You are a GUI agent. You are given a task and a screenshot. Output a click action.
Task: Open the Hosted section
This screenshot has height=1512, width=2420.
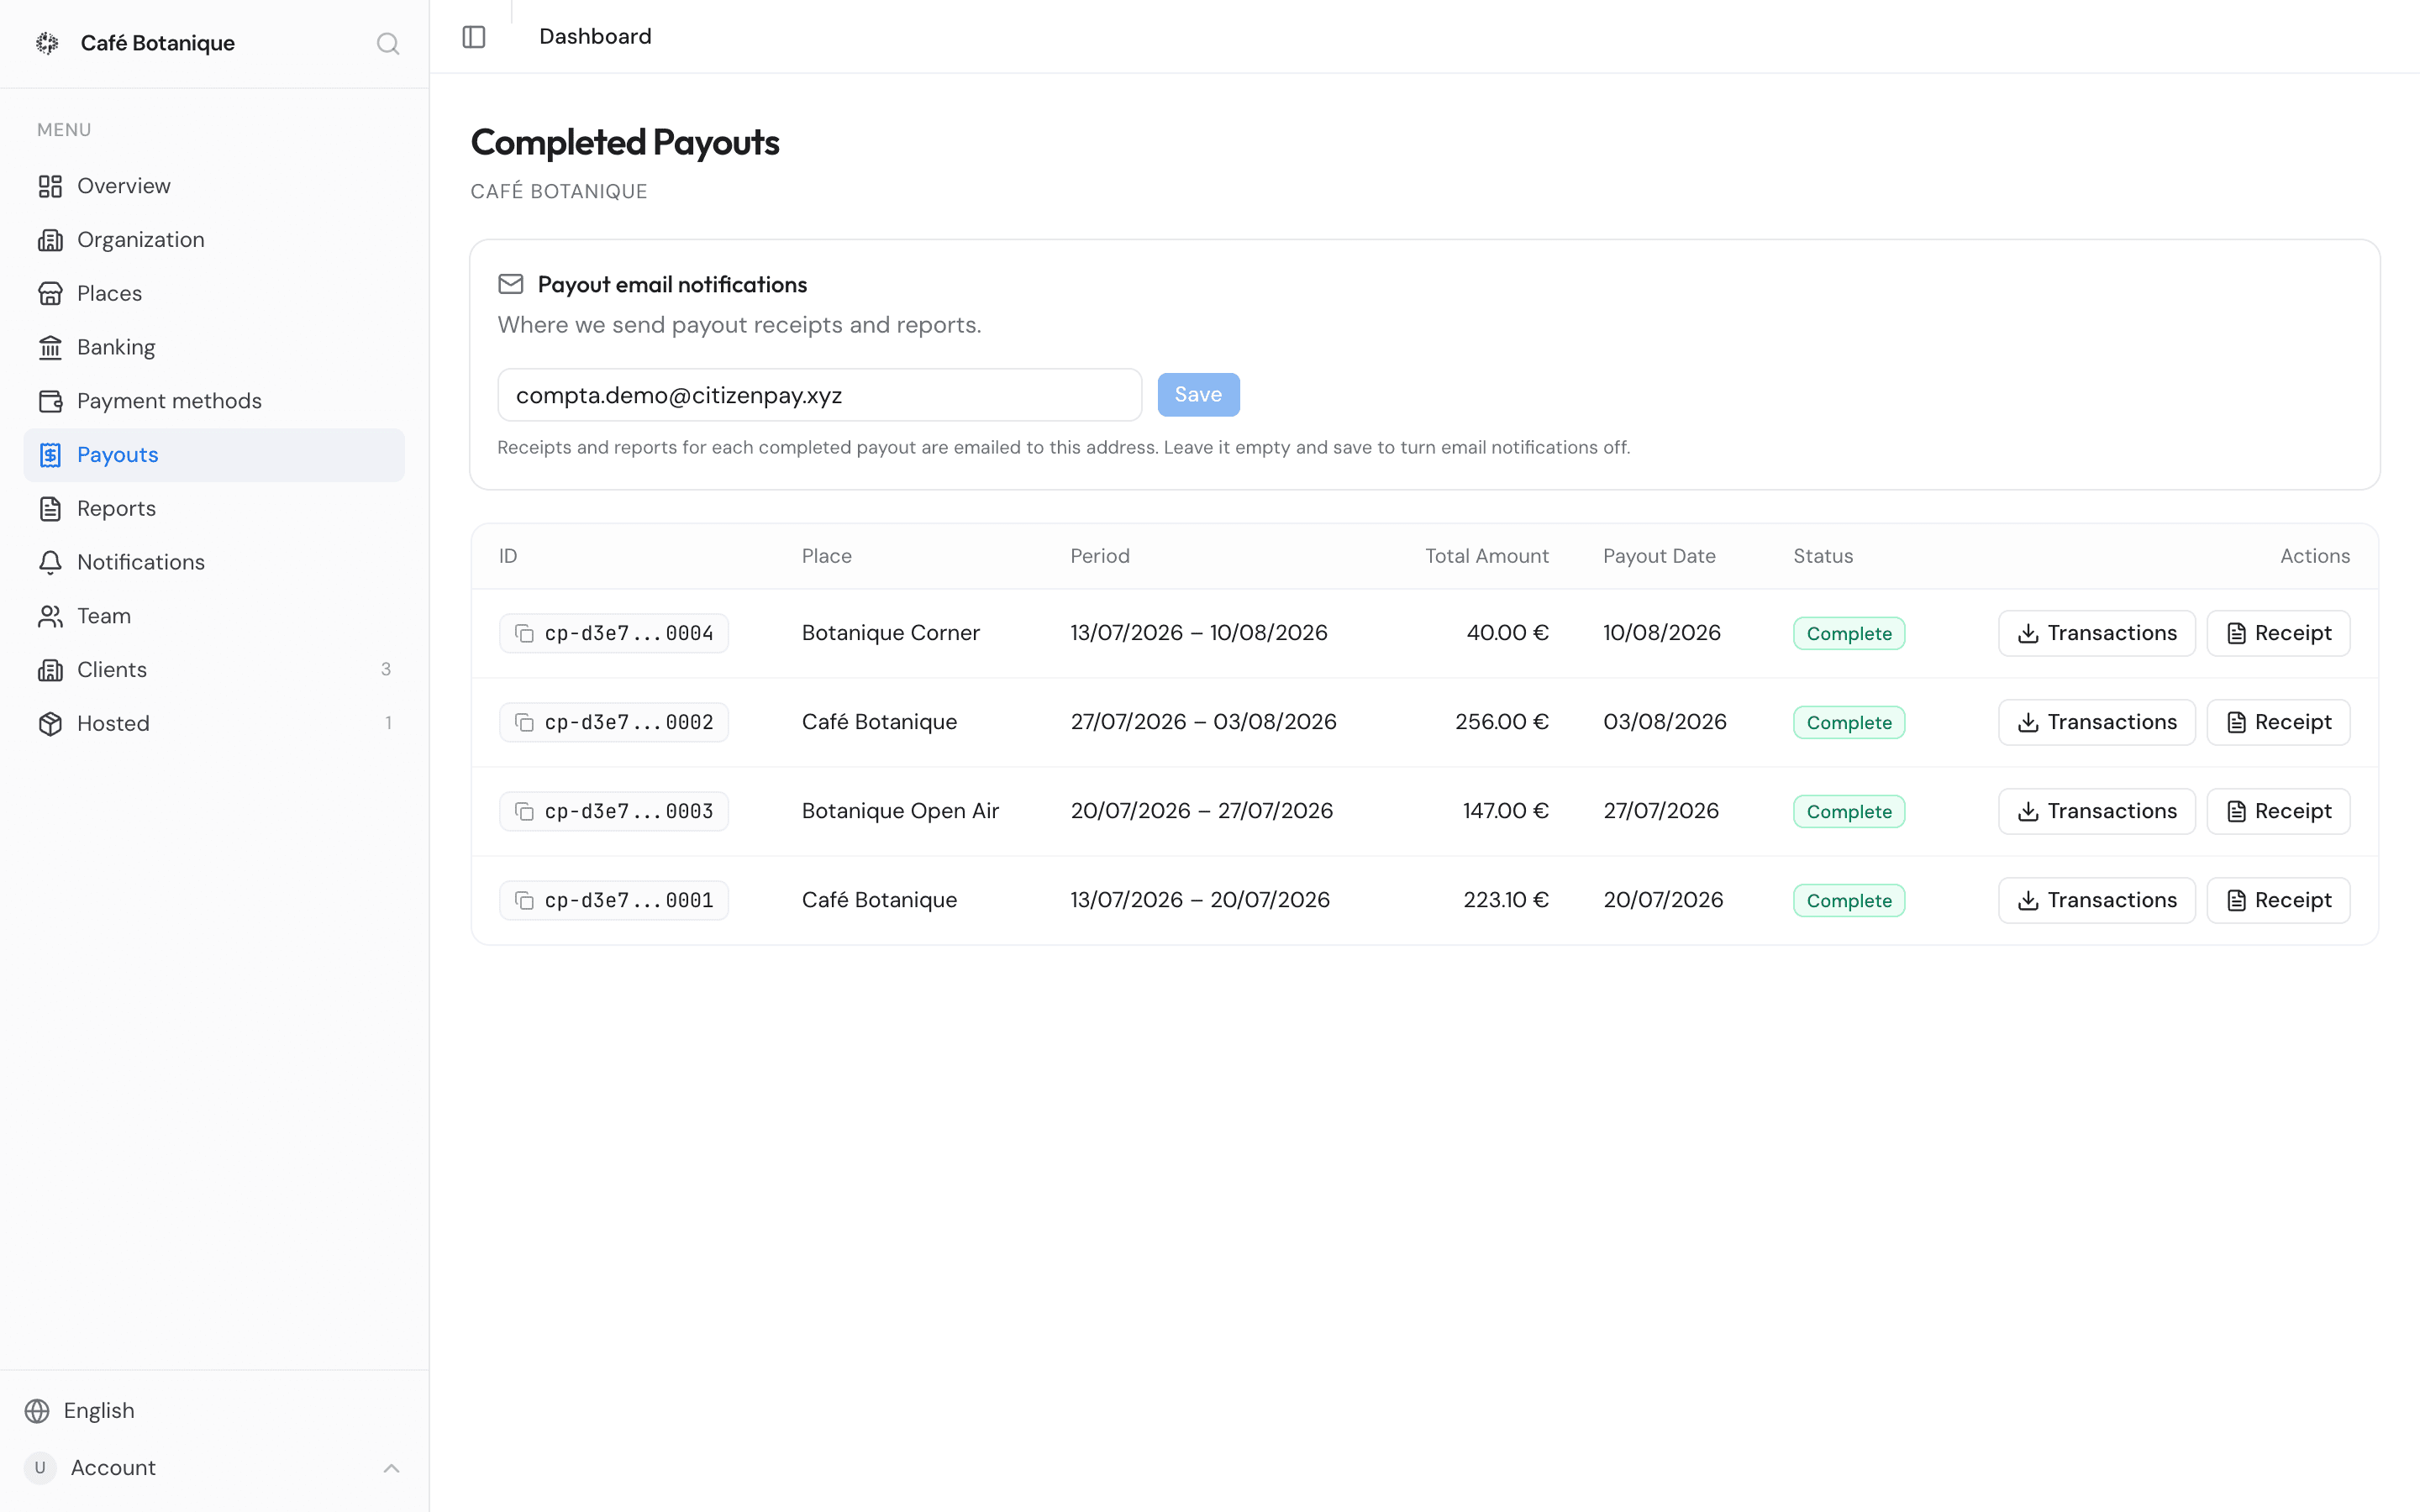[x=214, y=723]
